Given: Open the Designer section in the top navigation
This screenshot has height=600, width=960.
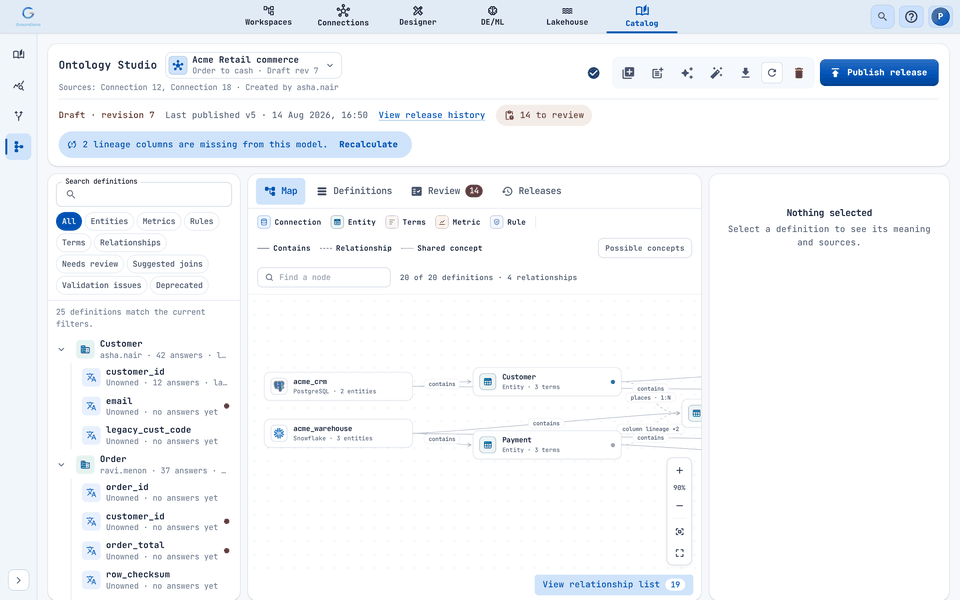Looking at the screenshot, I should [418, 16].
